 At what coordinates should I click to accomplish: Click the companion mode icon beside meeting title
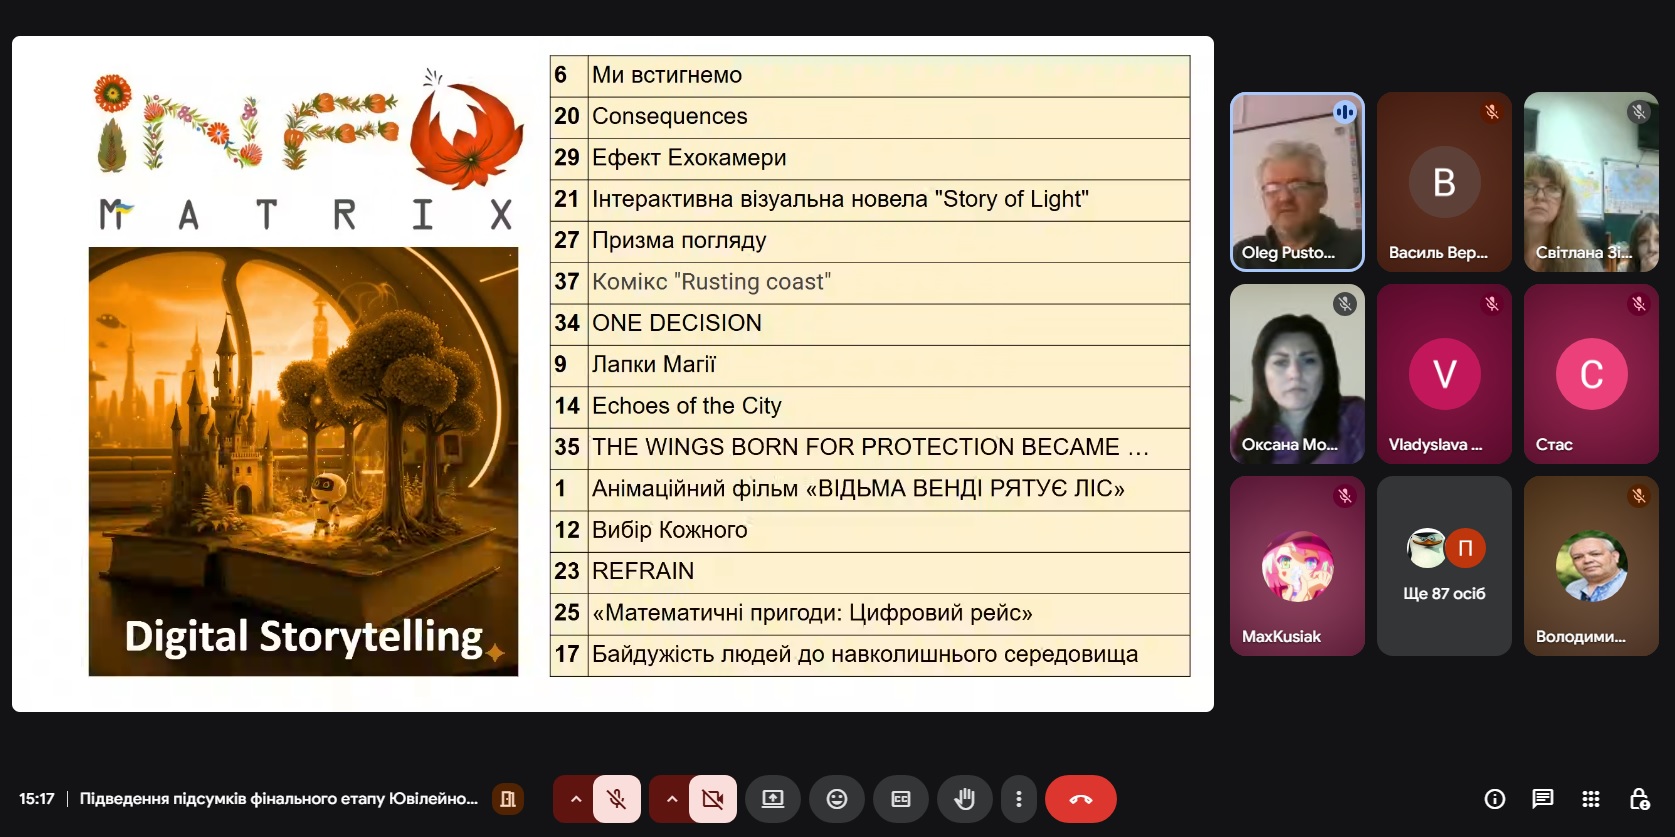click(x=508, y=799)
